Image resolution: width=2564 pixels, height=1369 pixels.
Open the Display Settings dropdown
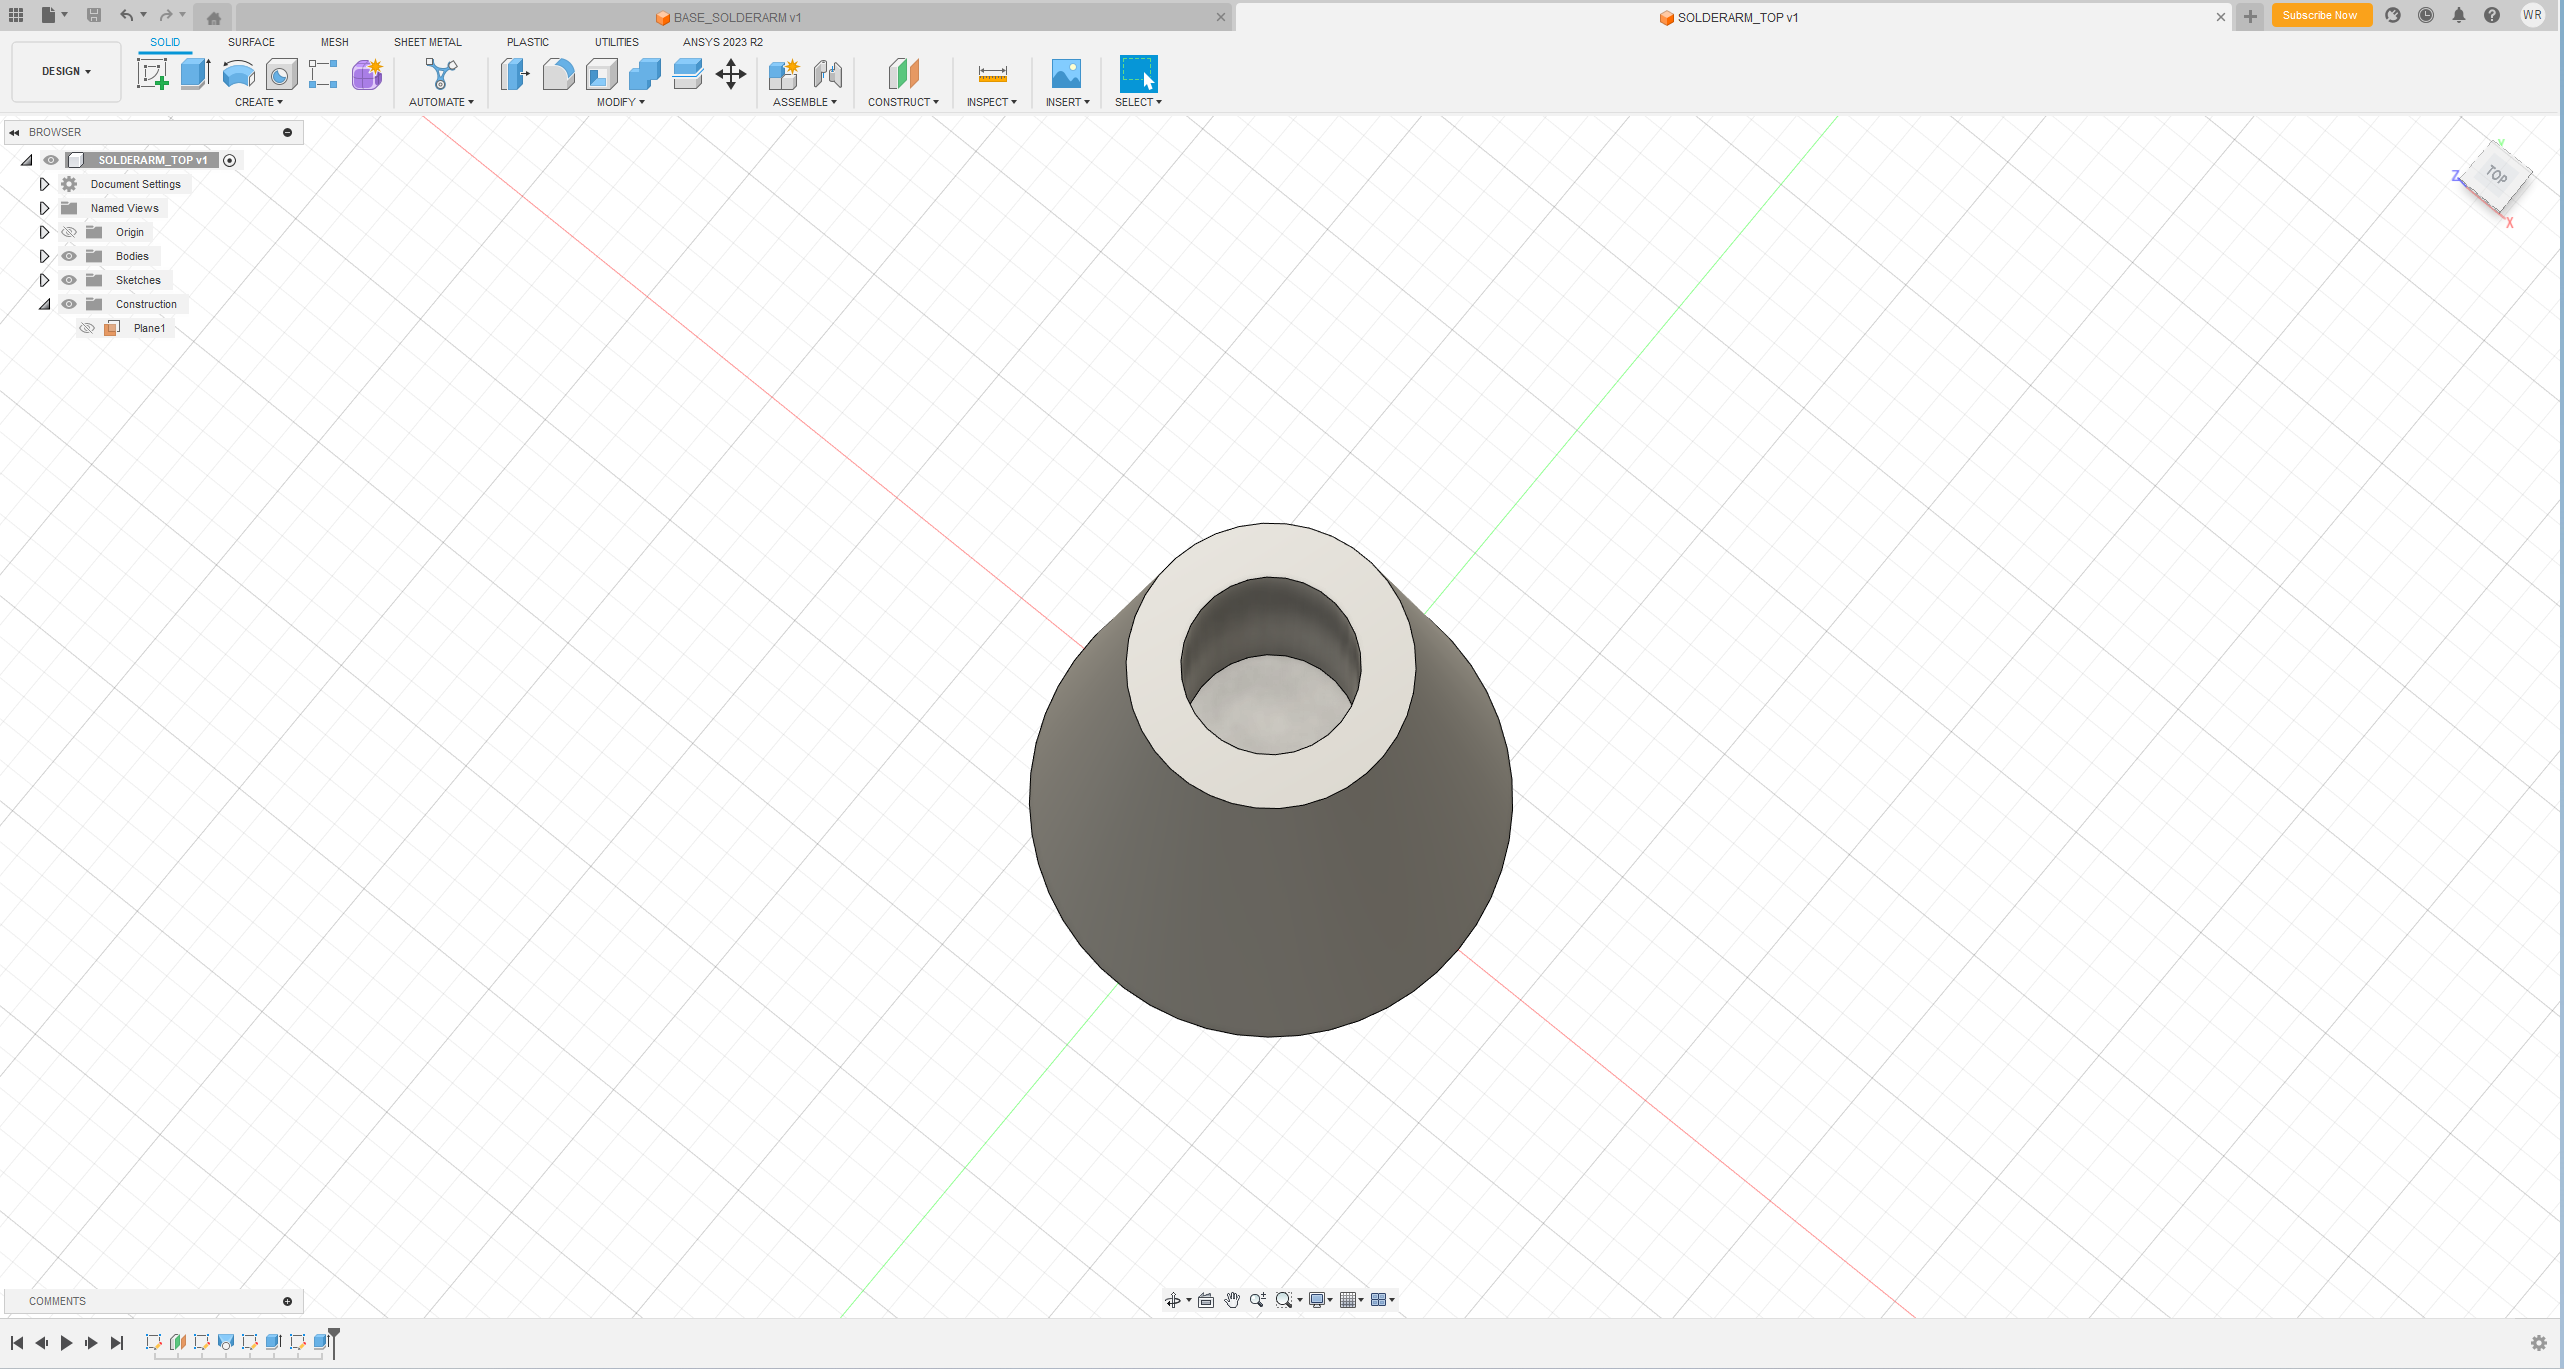1321,1300
